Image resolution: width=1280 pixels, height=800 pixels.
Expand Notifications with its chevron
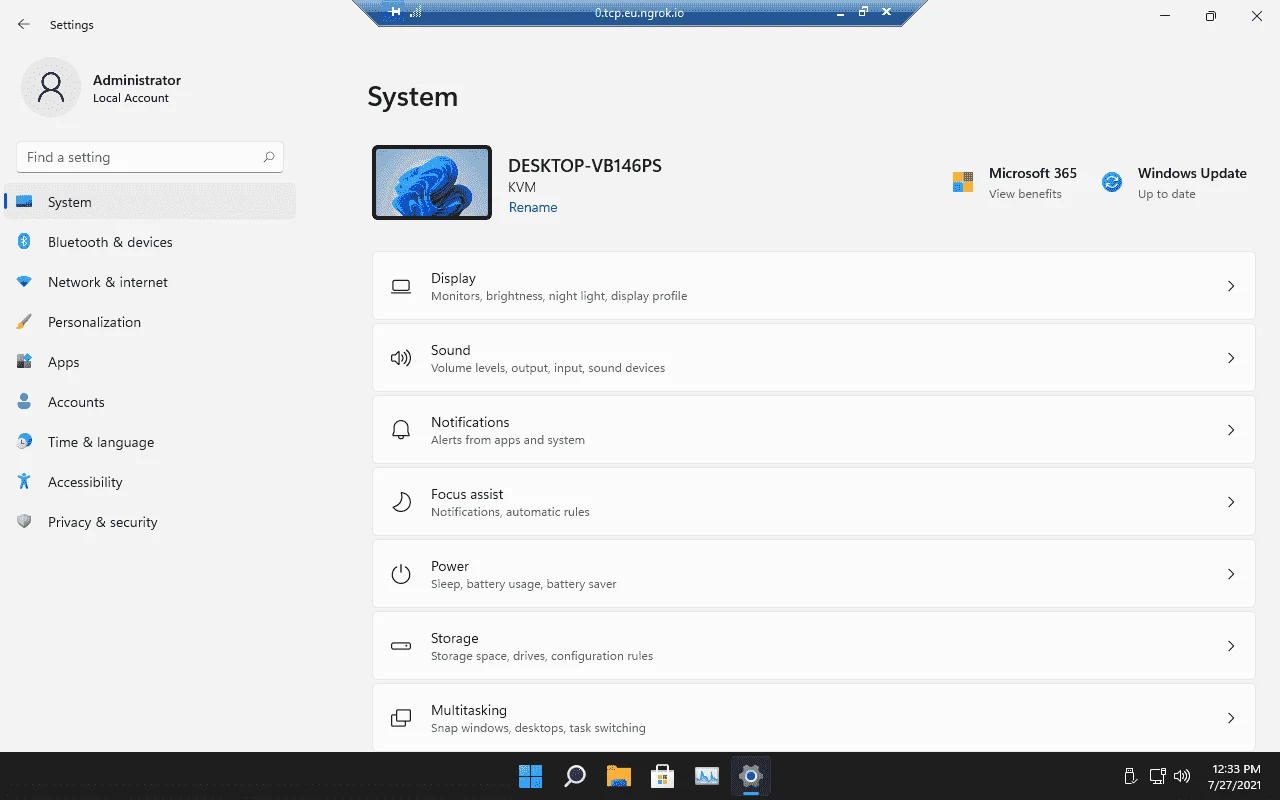1231,430
